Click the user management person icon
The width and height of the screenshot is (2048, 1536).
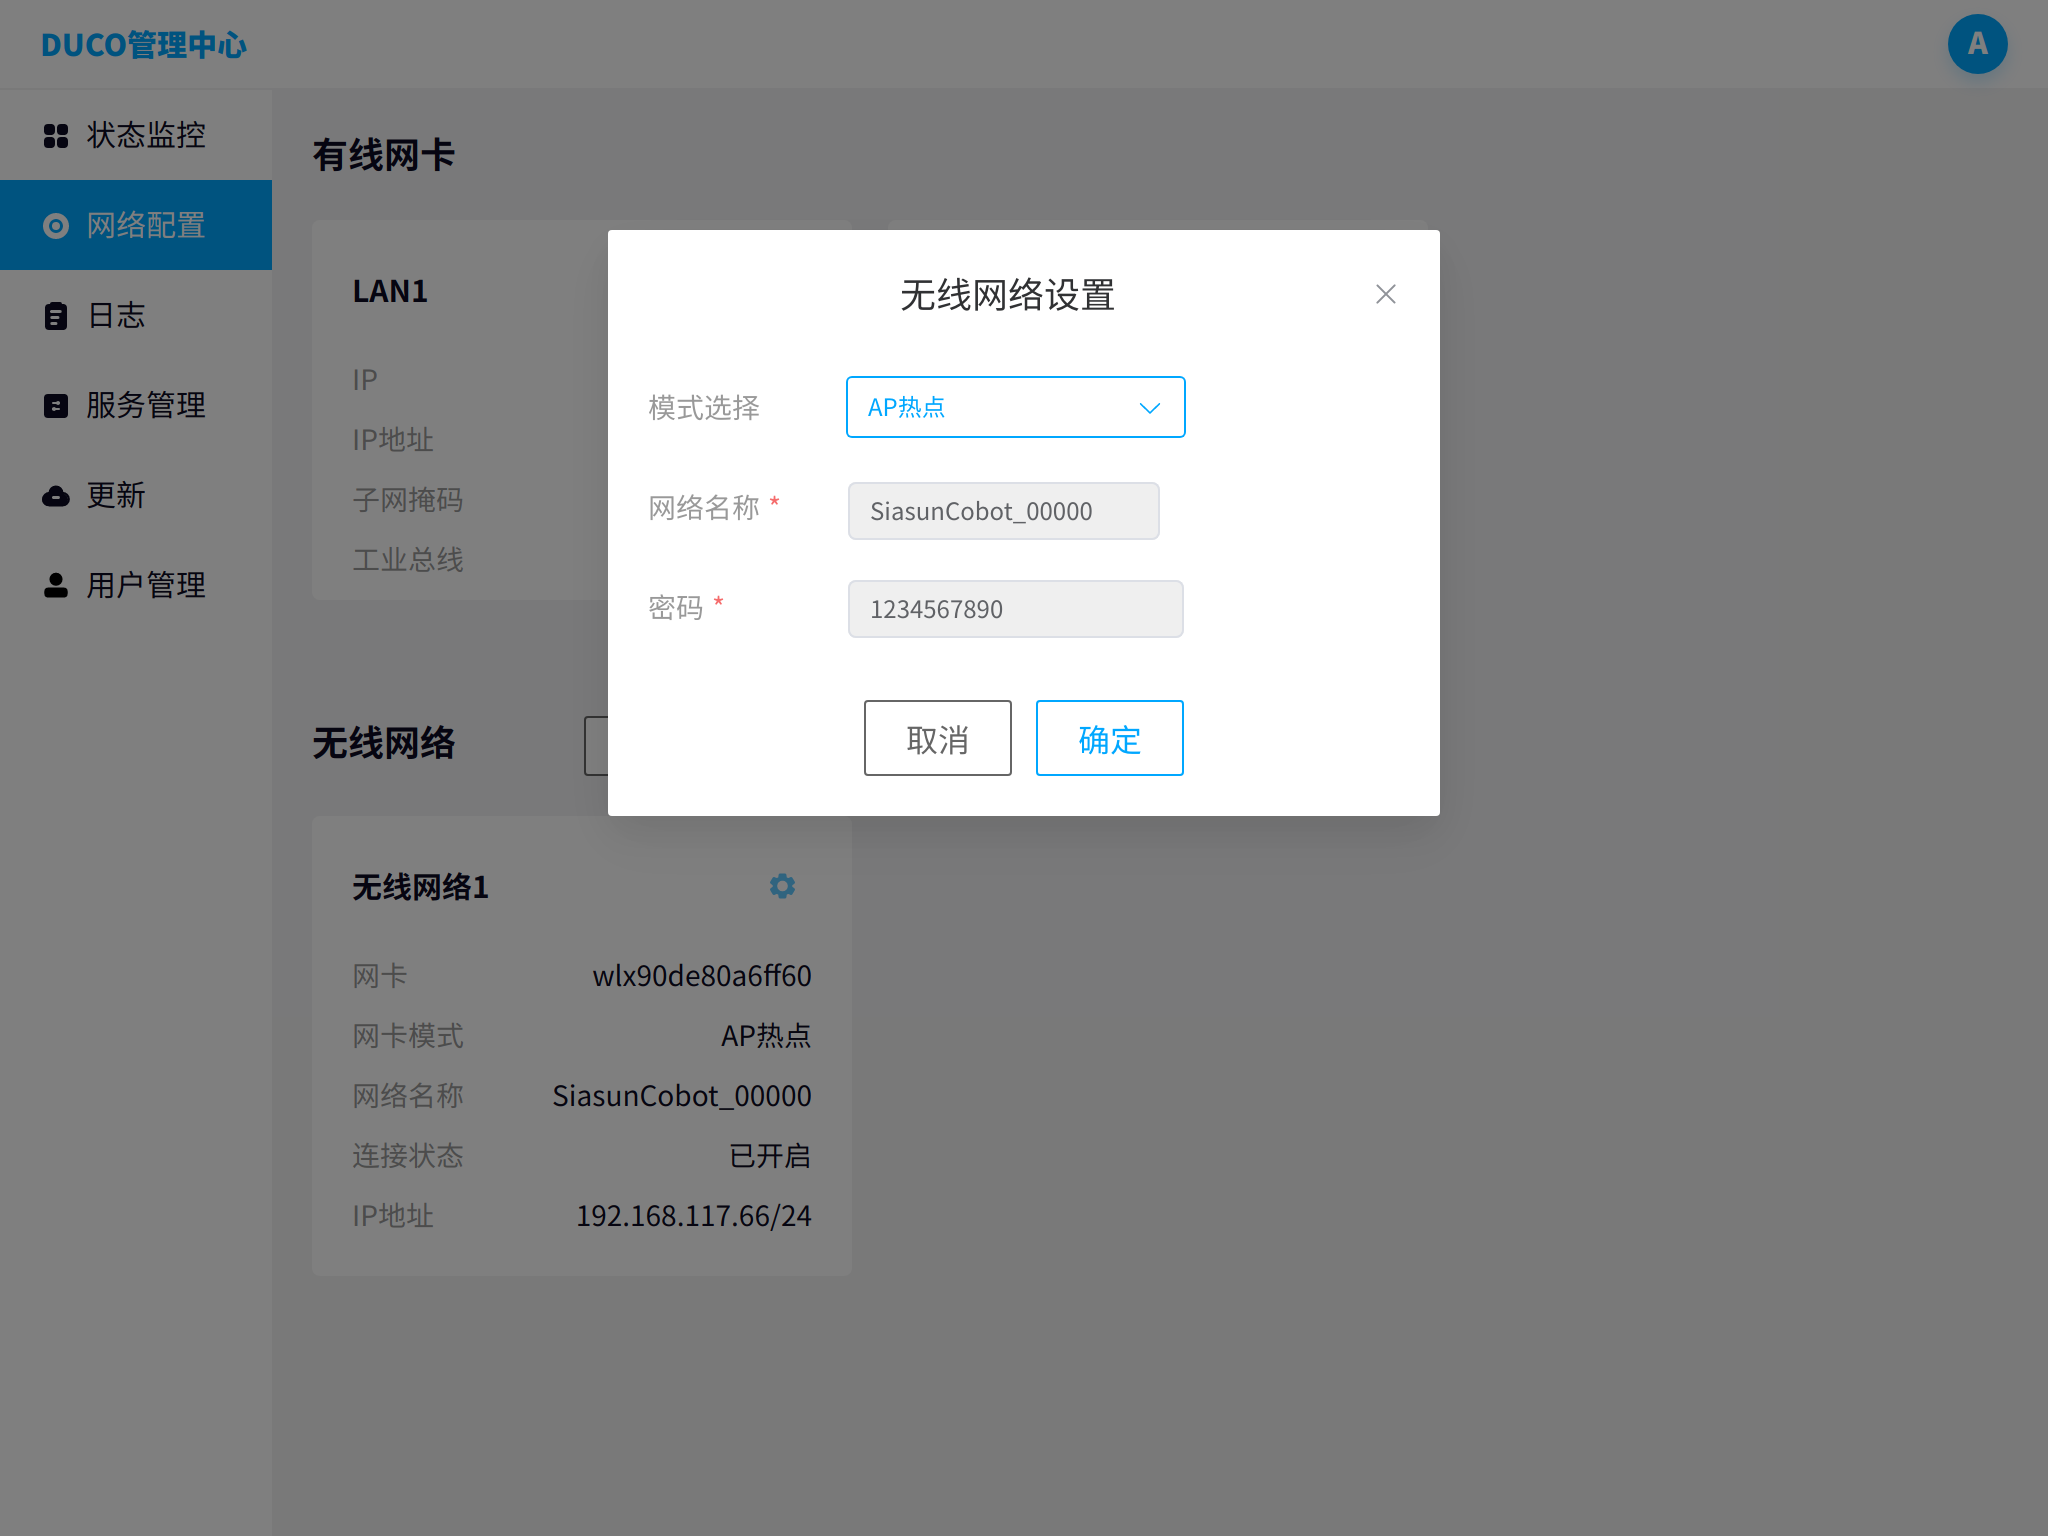pyautogui.click(x=56, y=586)
